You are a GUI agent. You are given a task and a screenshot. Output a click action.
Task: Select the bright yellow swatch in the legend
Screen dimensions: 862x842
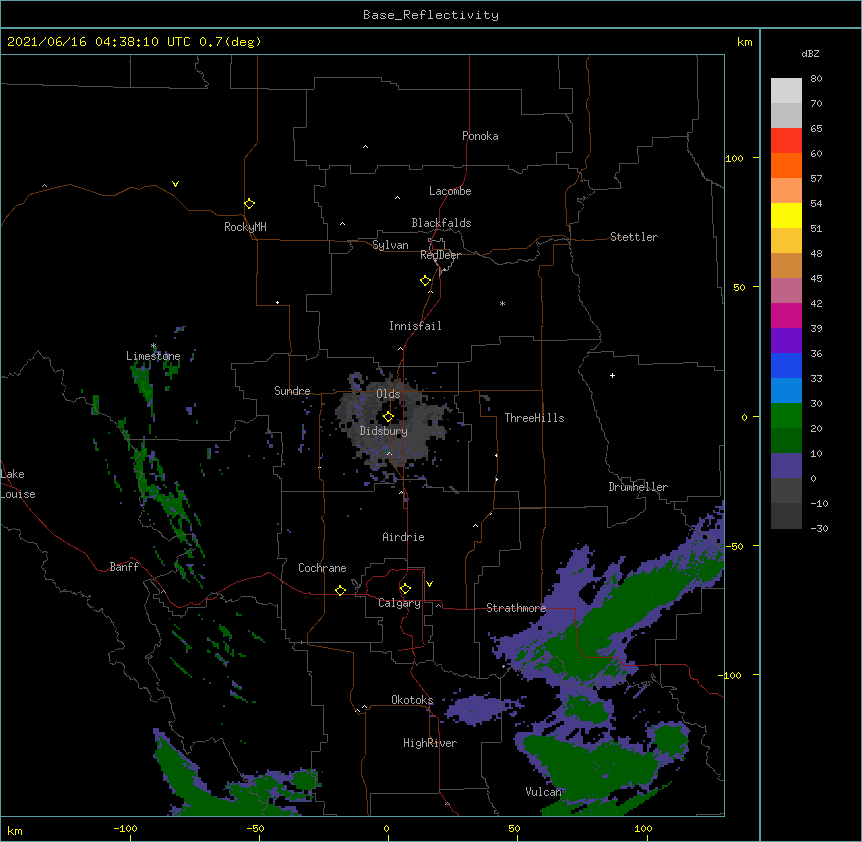(786, 215)
